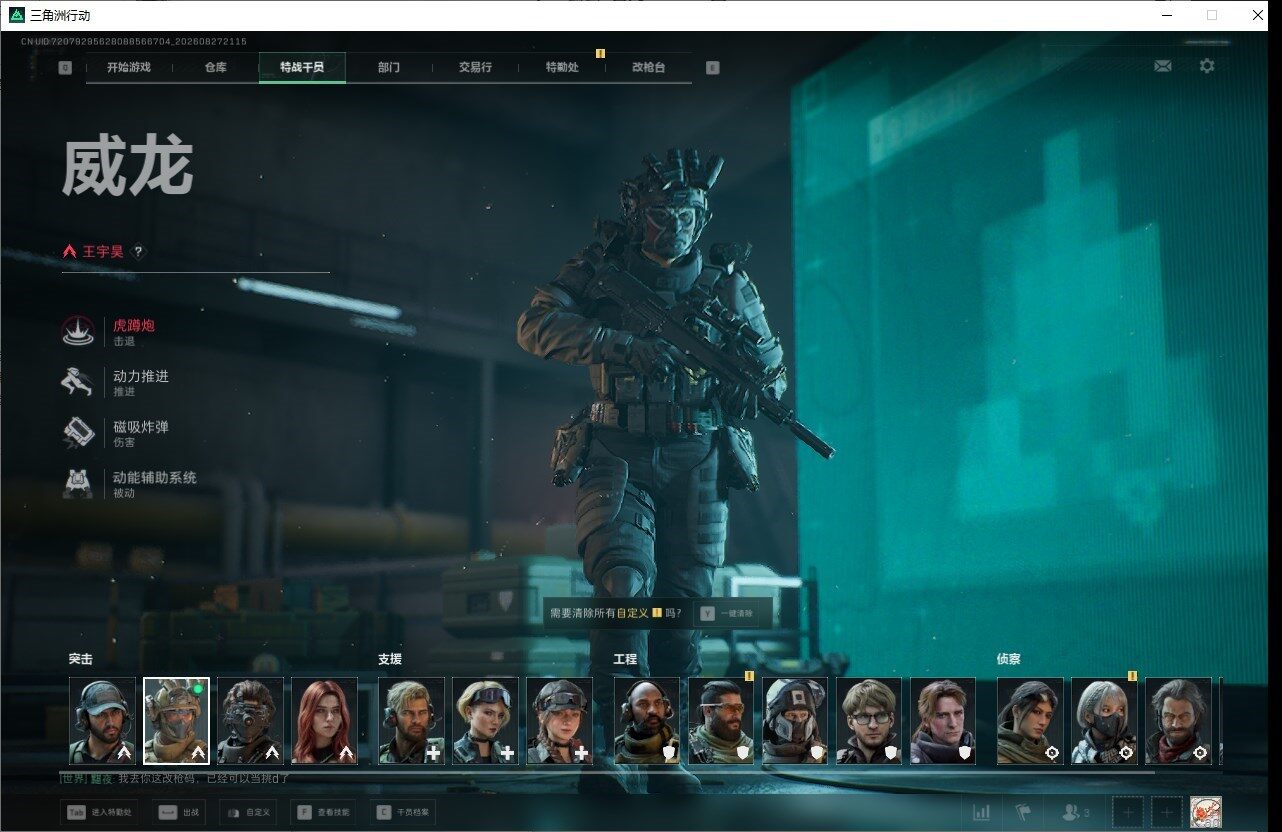Select the 侦察 operator with red scarf
The height and width of the screenshot is (832, 1282).
1178,721
